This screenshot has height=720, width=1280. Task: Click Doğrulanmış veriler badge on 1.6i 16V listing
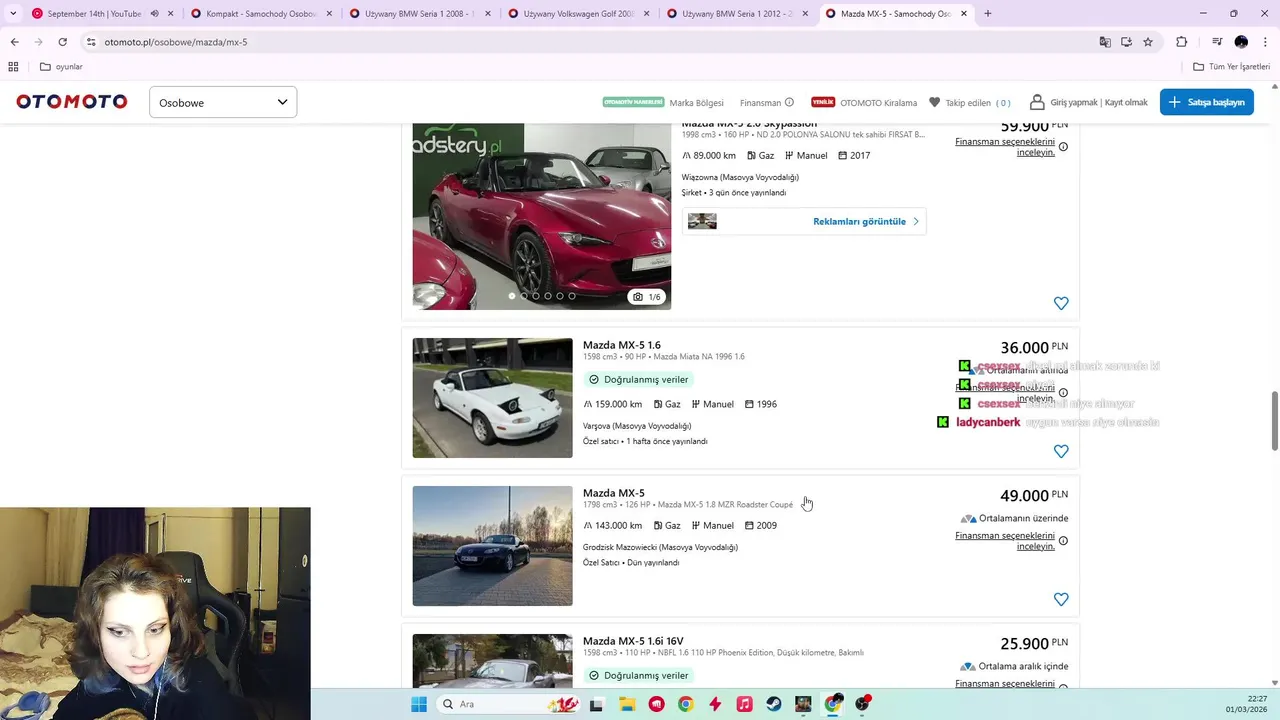[x=639, y=676]
